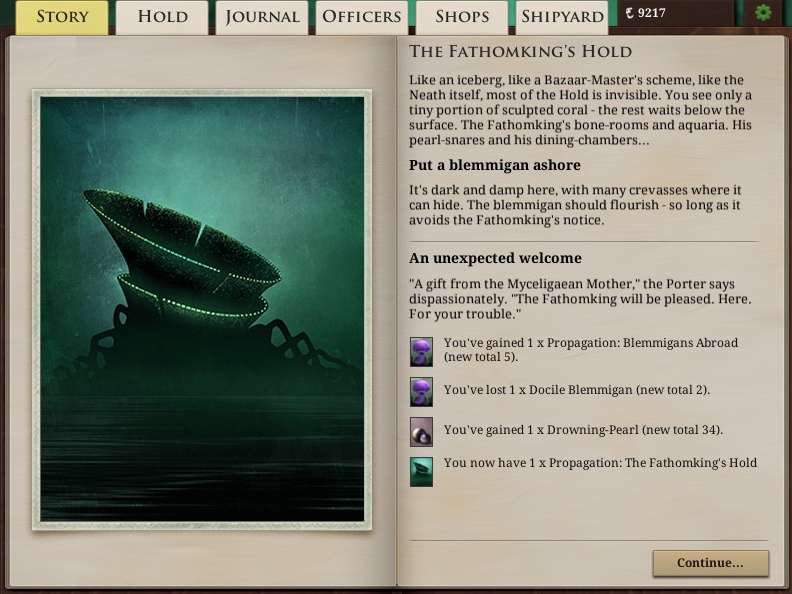
Task: Open the Hold tab
Action: coord(162,17)
